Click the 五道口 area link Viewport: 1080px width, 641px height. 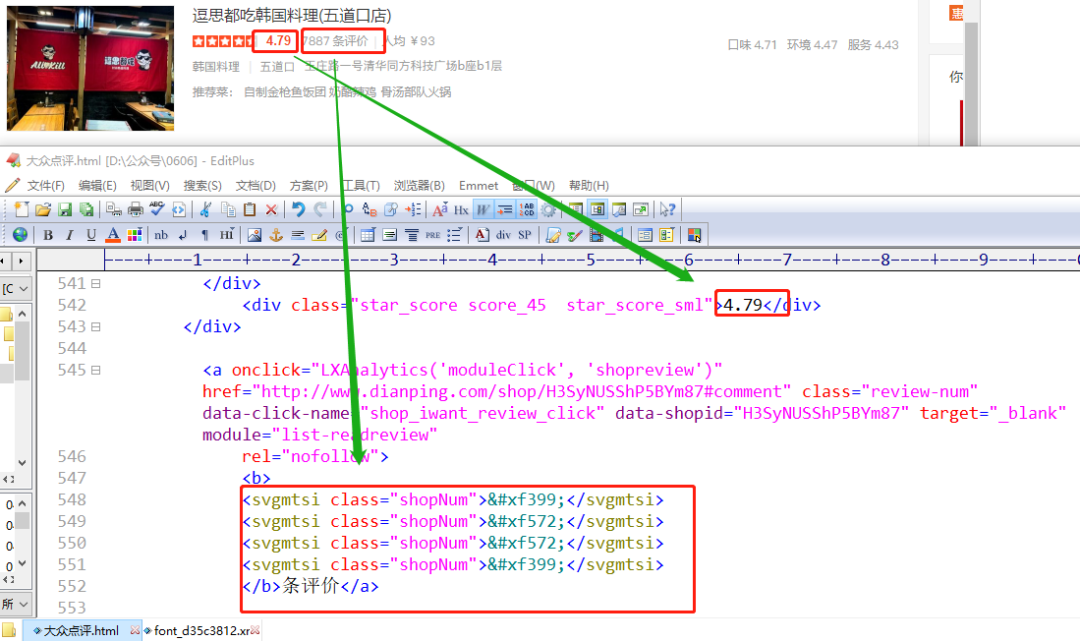pyautogui.click(x=277, y=66)
